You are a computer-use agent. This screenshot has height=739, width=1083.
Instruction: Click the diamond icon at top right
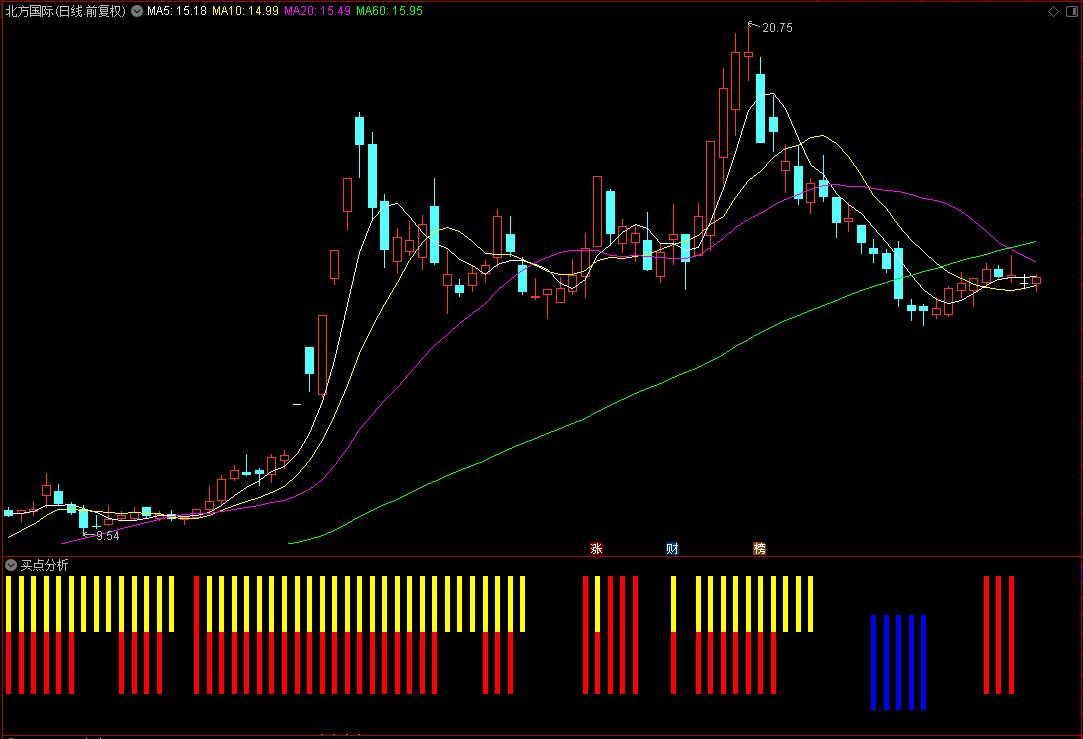coord(1053,11)
